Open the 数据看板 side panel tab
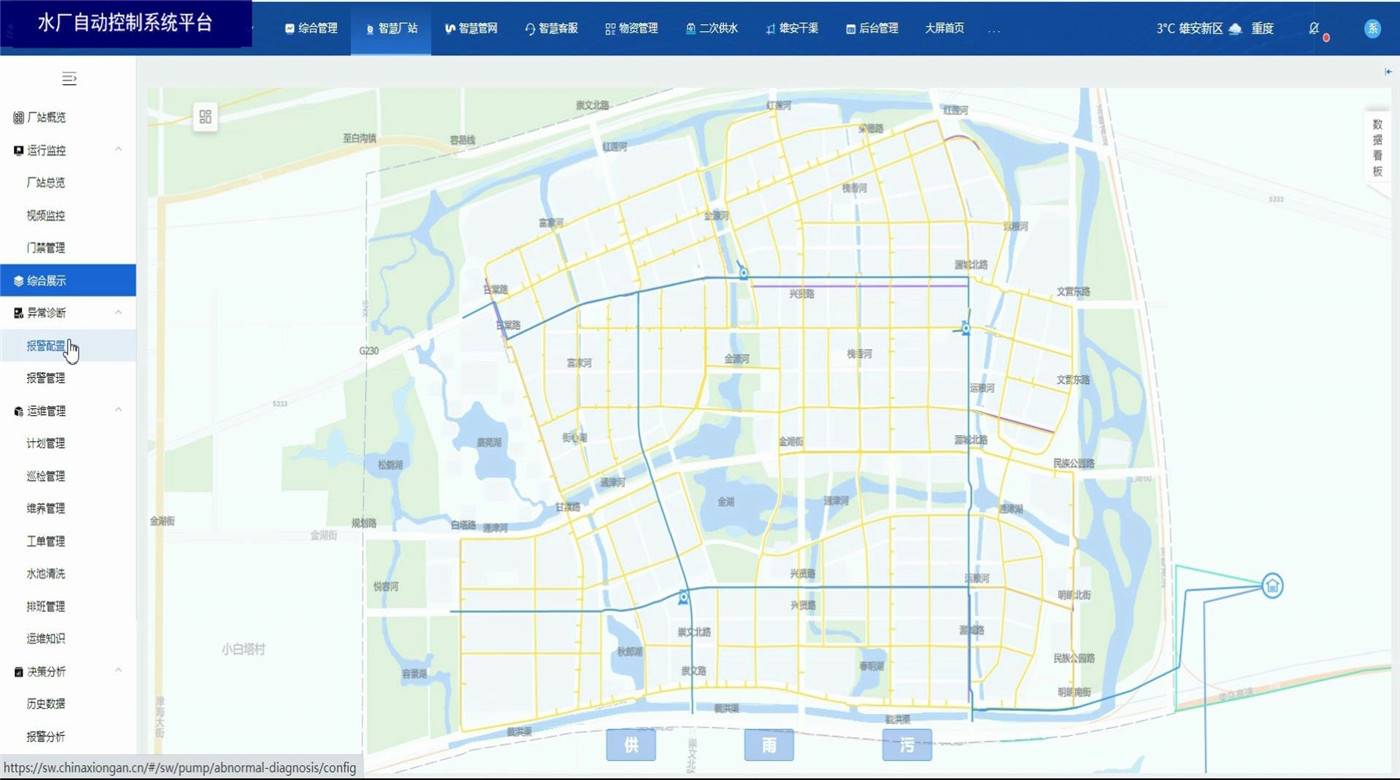Screen dimensions: 1400x780 pos(1377,147)
